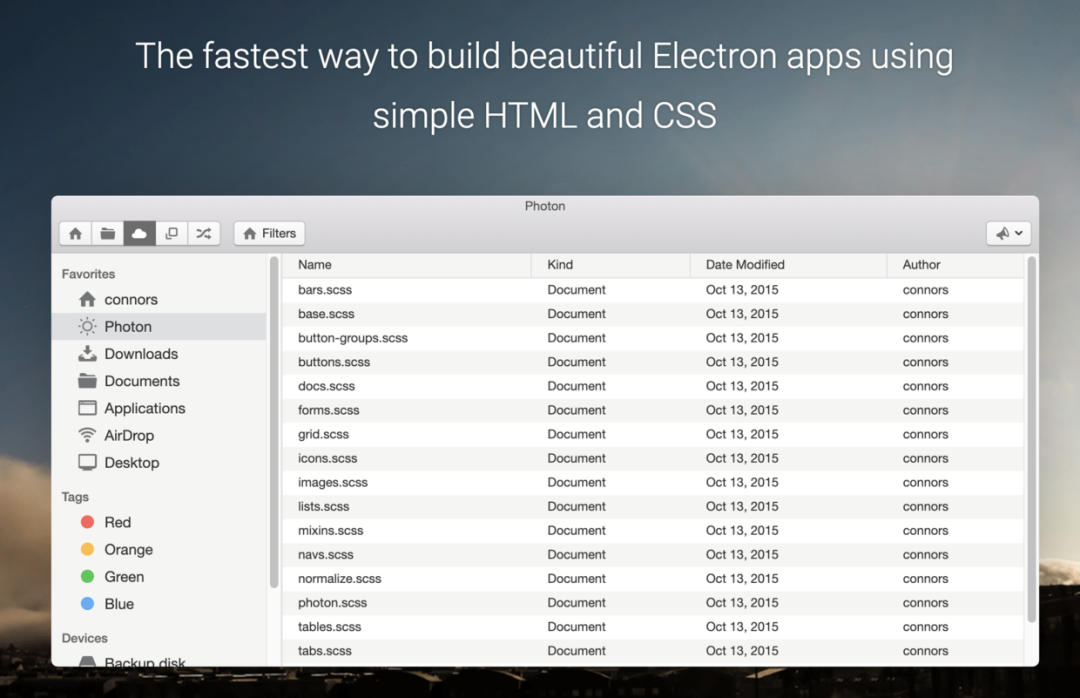The image size is (1080, 698).
Task: Select the Orange tag
Action: [x=159, y=550]
